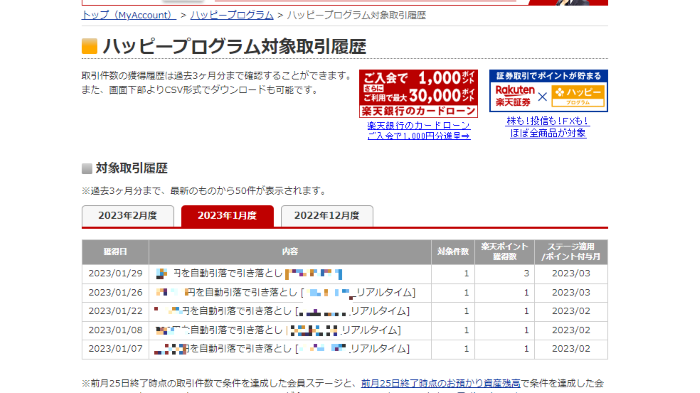Click the Rakuten 楽天証券 × ハッピー banner
700x393 pixels.
(x=548, y=90)
